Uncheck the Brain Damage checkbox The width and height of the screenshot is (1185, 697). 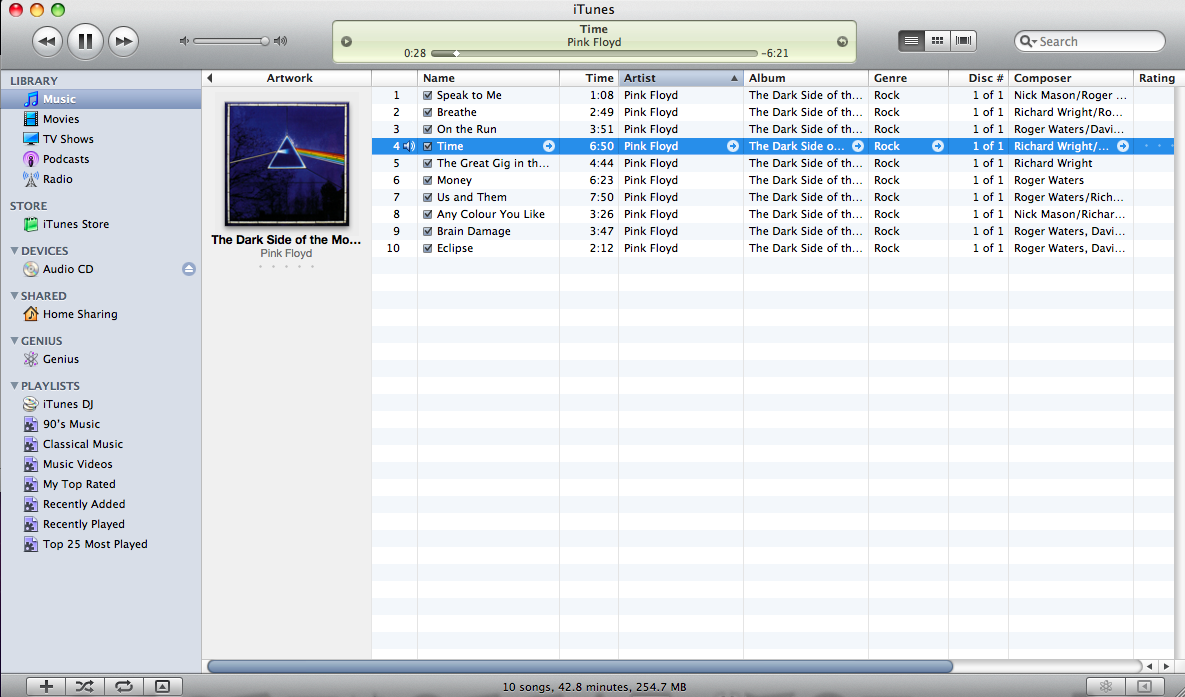click(428, 231)
